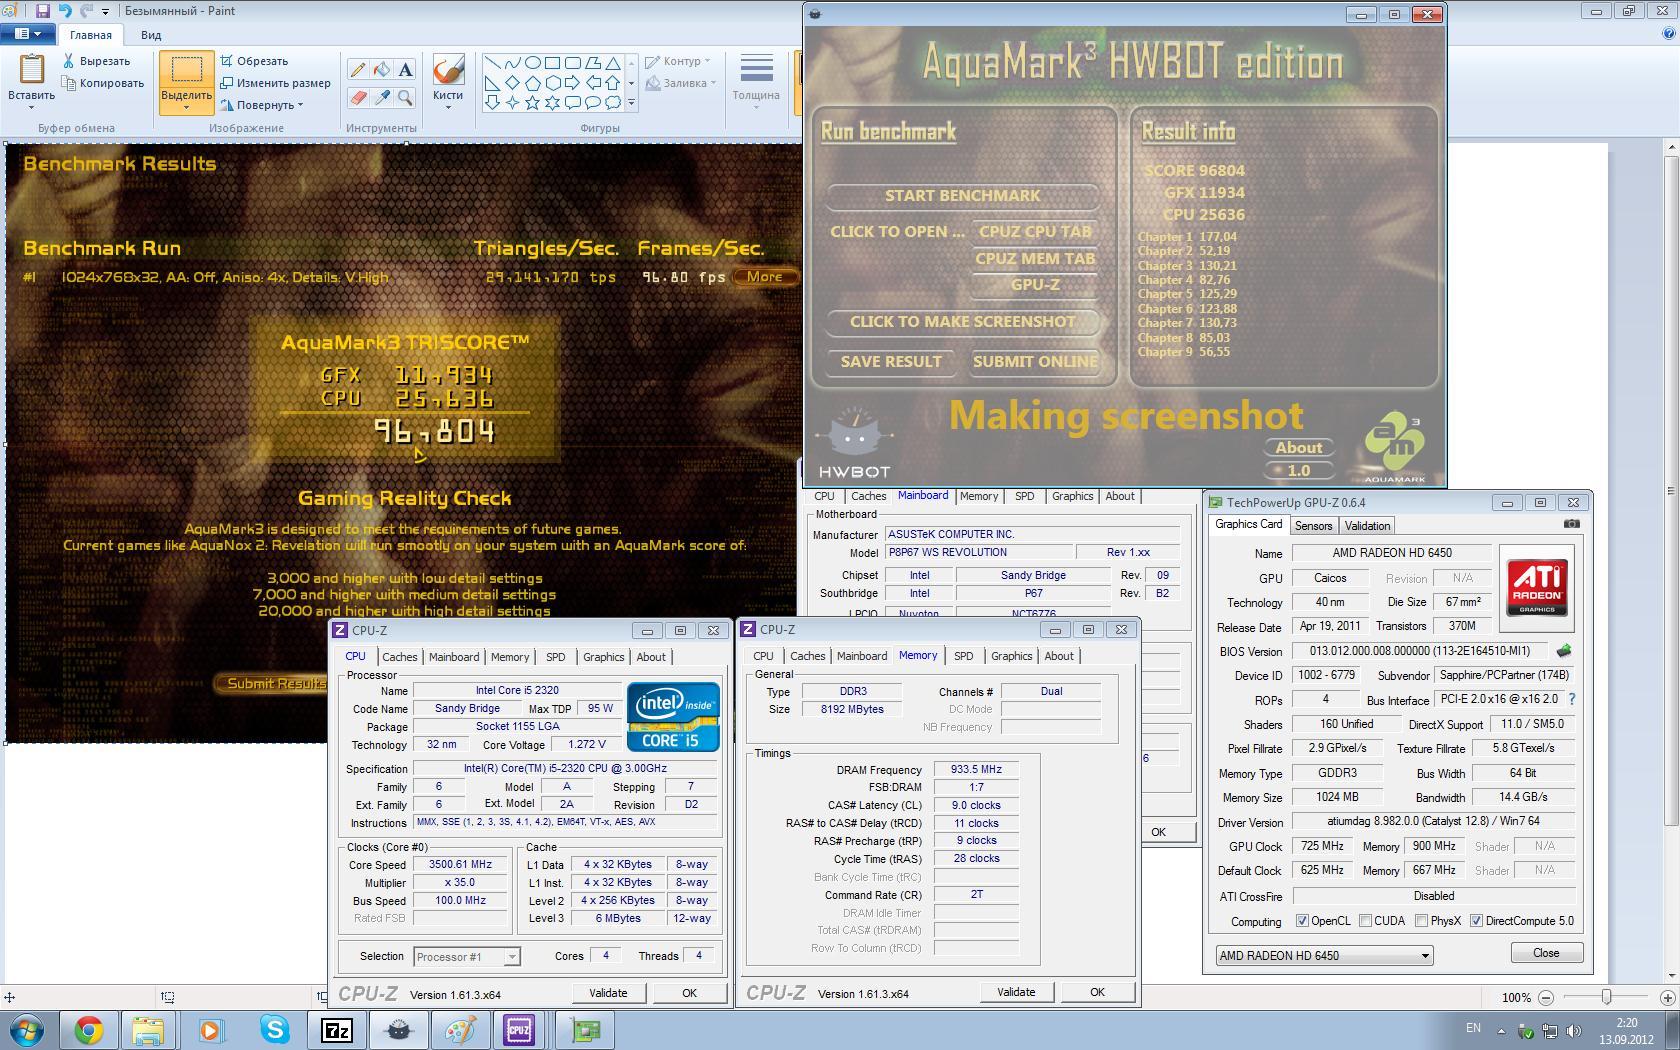This screenshot has width=1680, height=1050.
Task: Click SAVE RESULT in AquaMark
Action: tap(891, 362)
